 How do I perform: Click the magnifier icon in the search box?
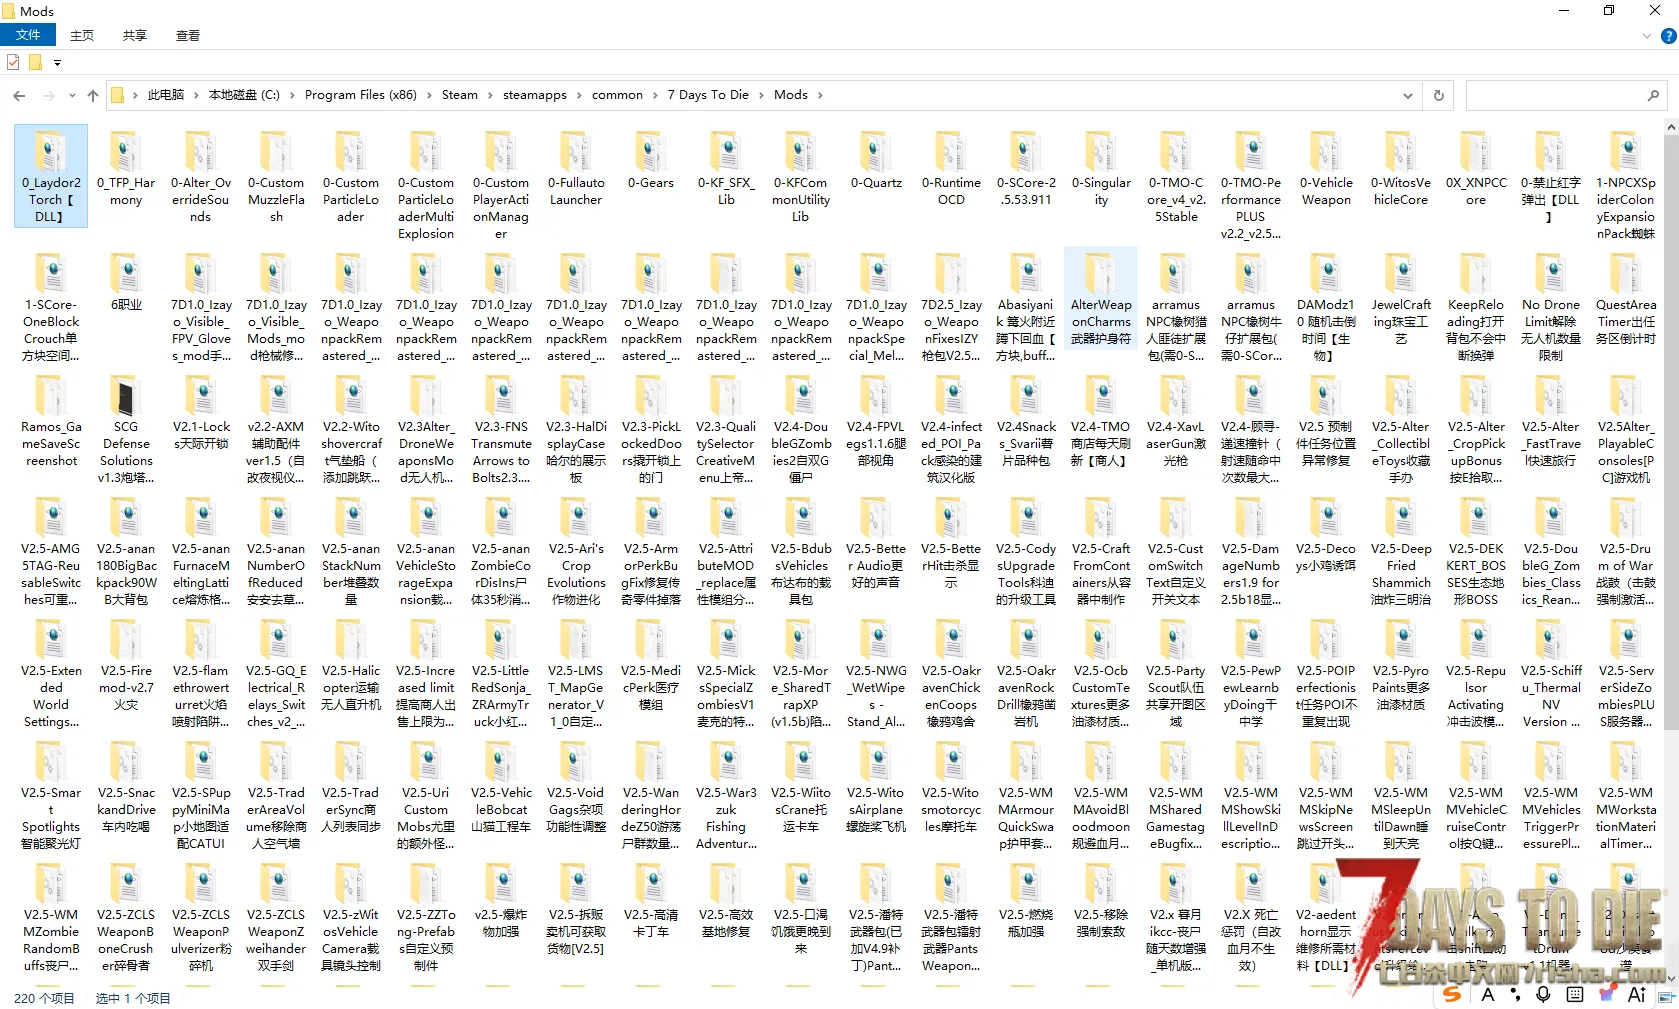[1653, 96]
